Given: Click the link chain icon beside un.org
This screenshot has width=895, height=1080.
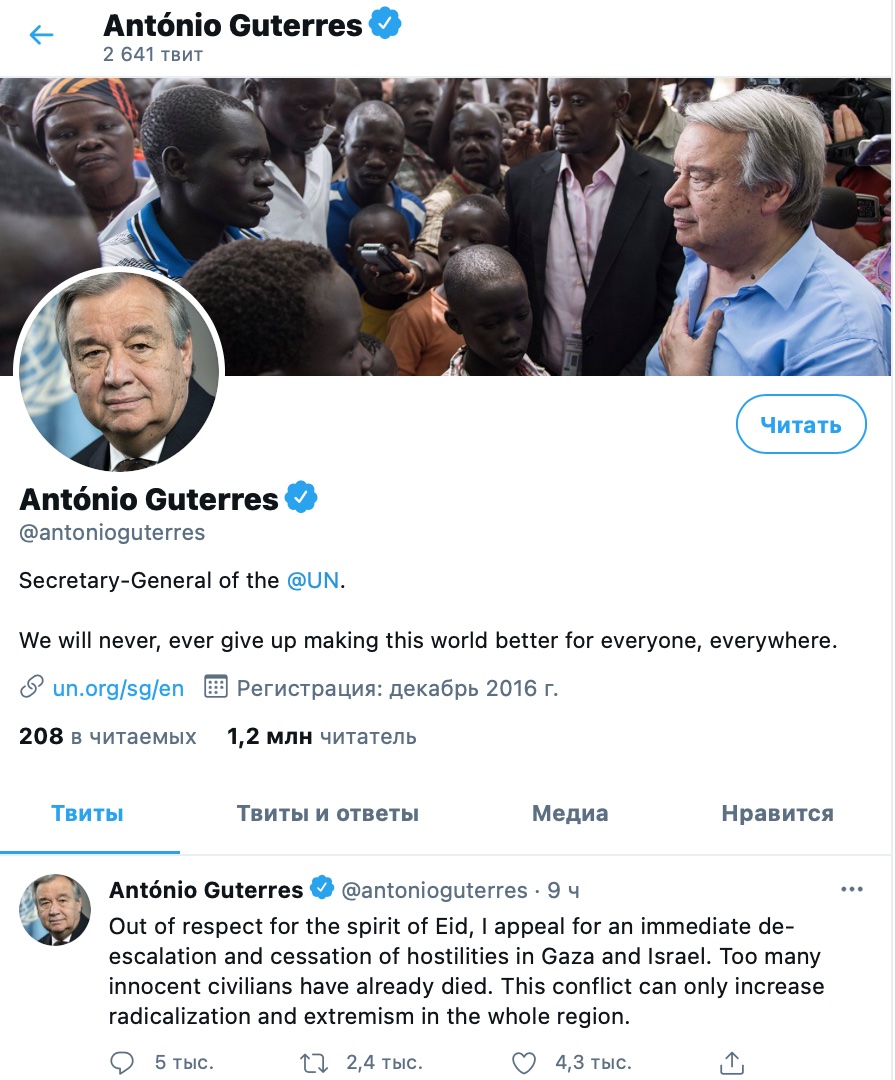Looking at the screenshot, I should 32,687.
